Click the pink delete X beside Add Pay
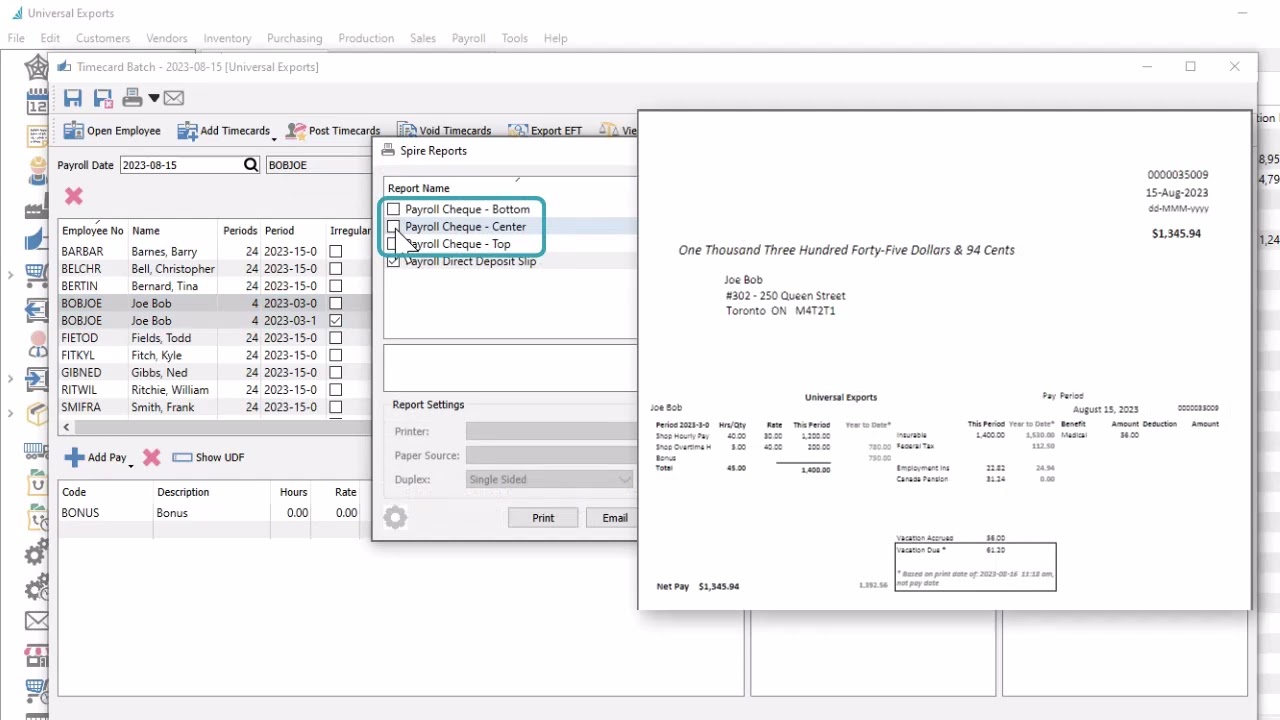The image size is (1280, 720). pos(151,457)
